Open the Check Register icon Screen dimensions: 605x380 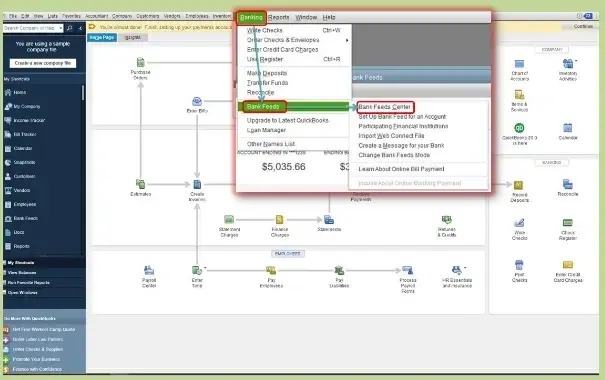point(568,223)
